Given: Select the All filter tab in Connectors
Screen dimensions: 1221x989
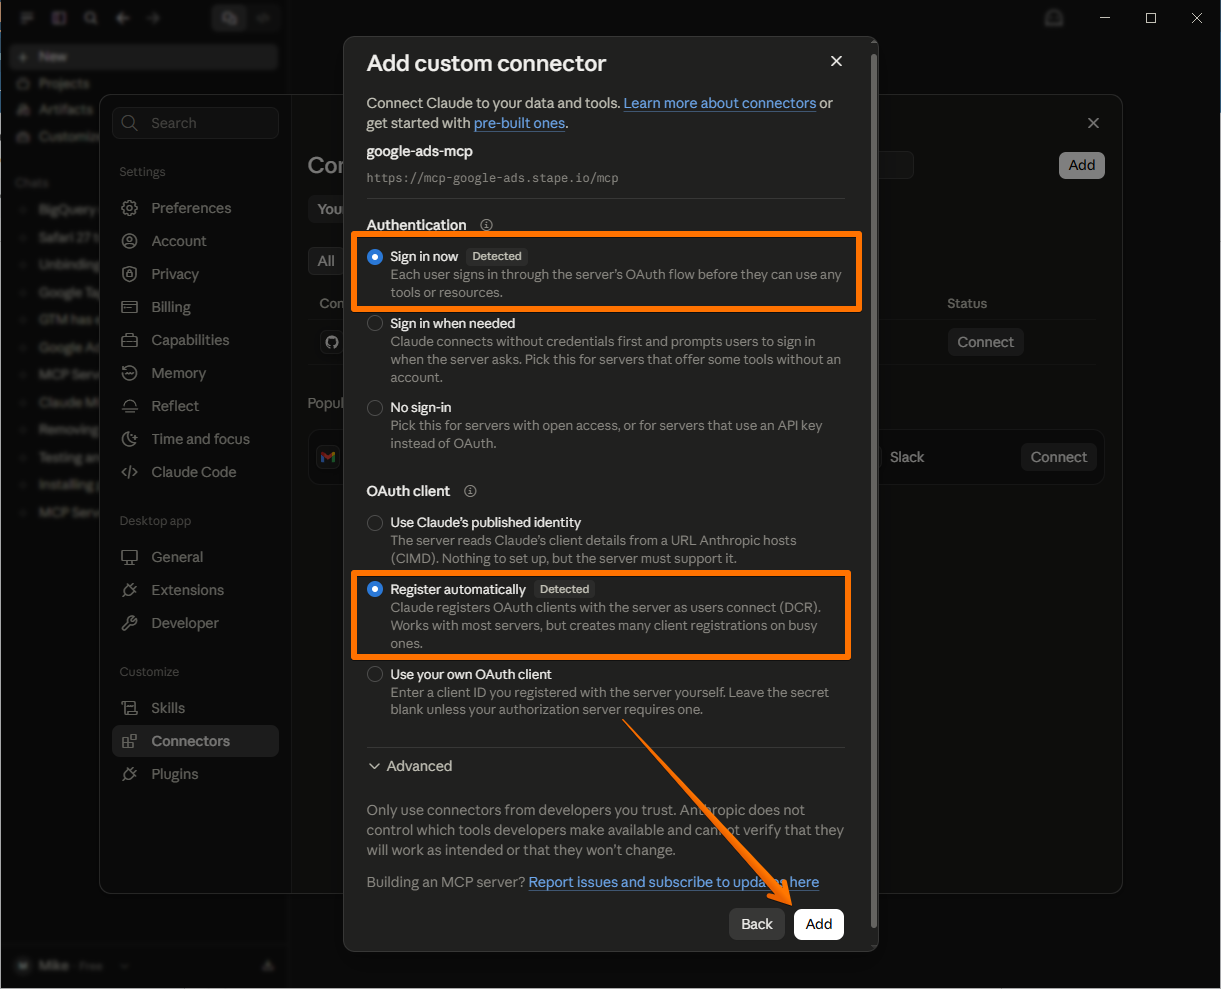Looking at the screenshot, I should click(x=326, y=261).
